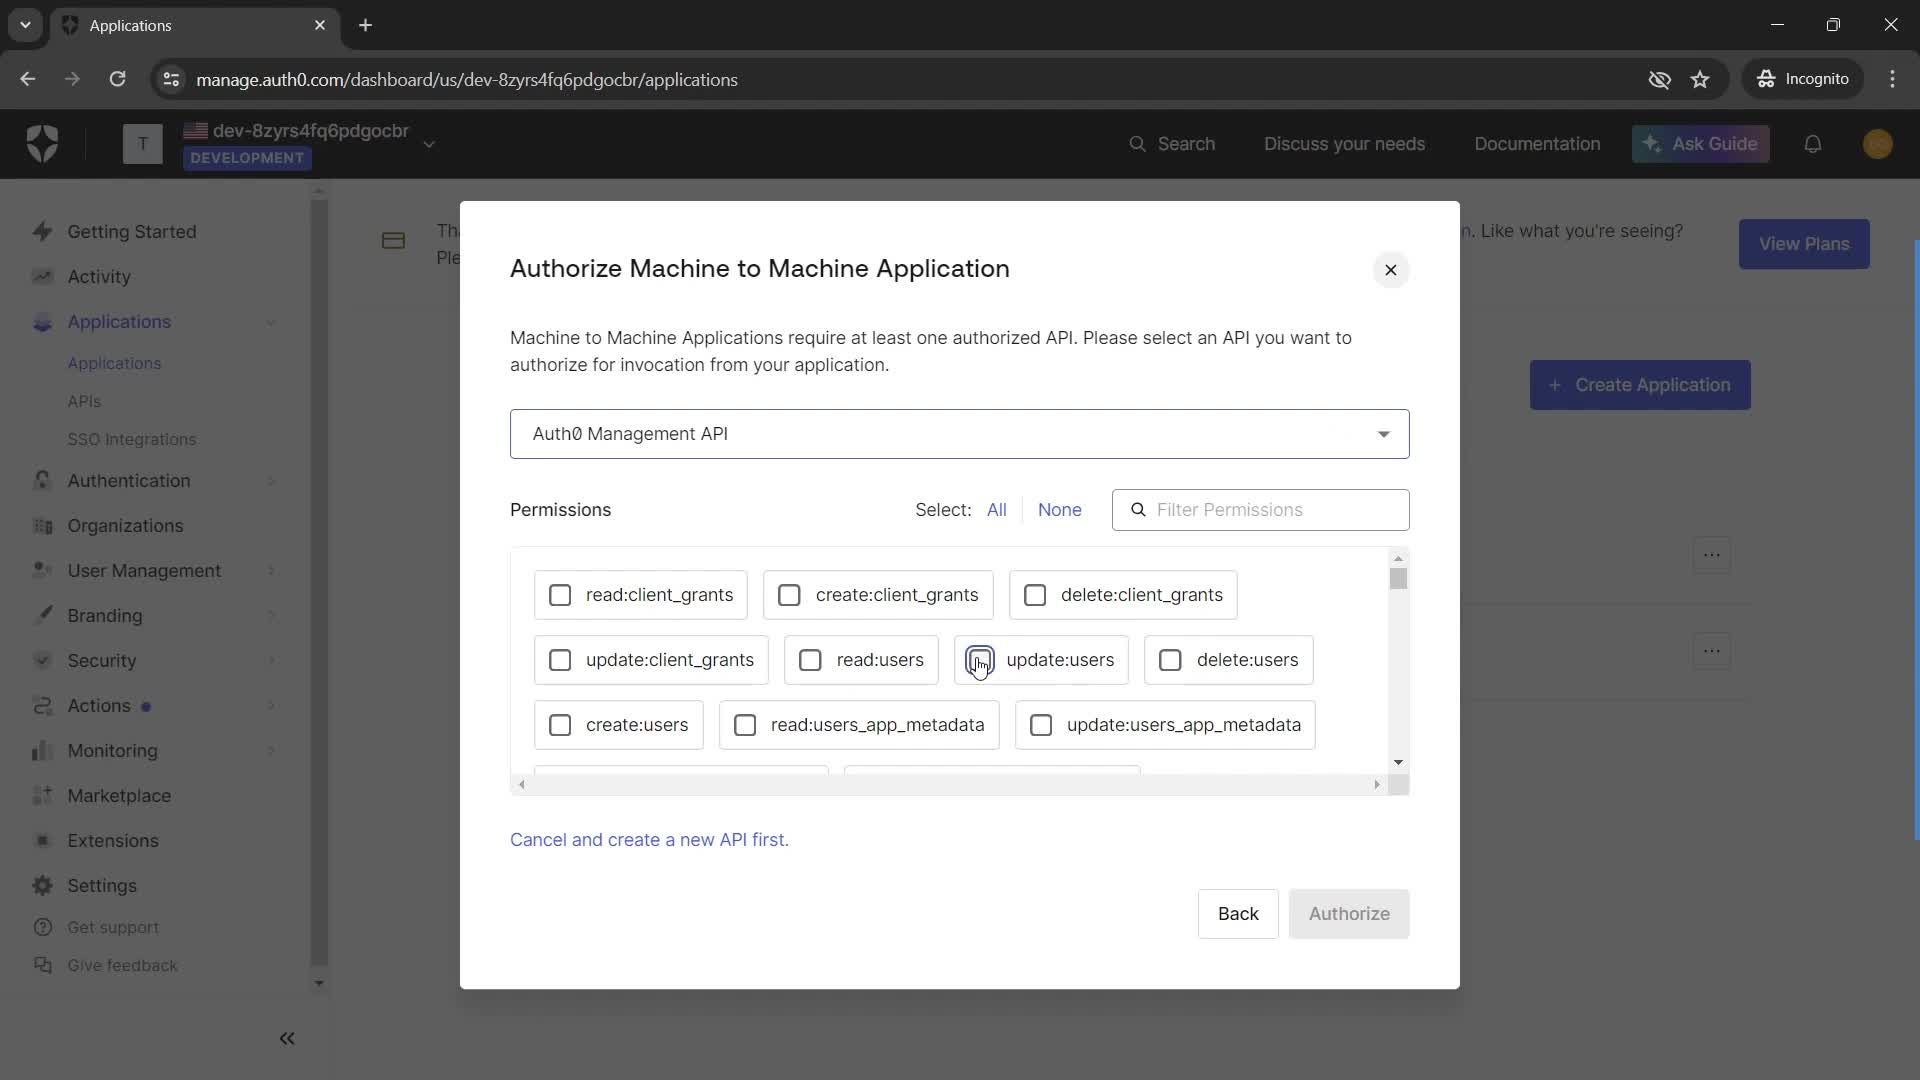This screenshot has width=1920, height=1080.
Task: Open the APIs submenu item
Action: pyautogui.click(x=84, y=402)
